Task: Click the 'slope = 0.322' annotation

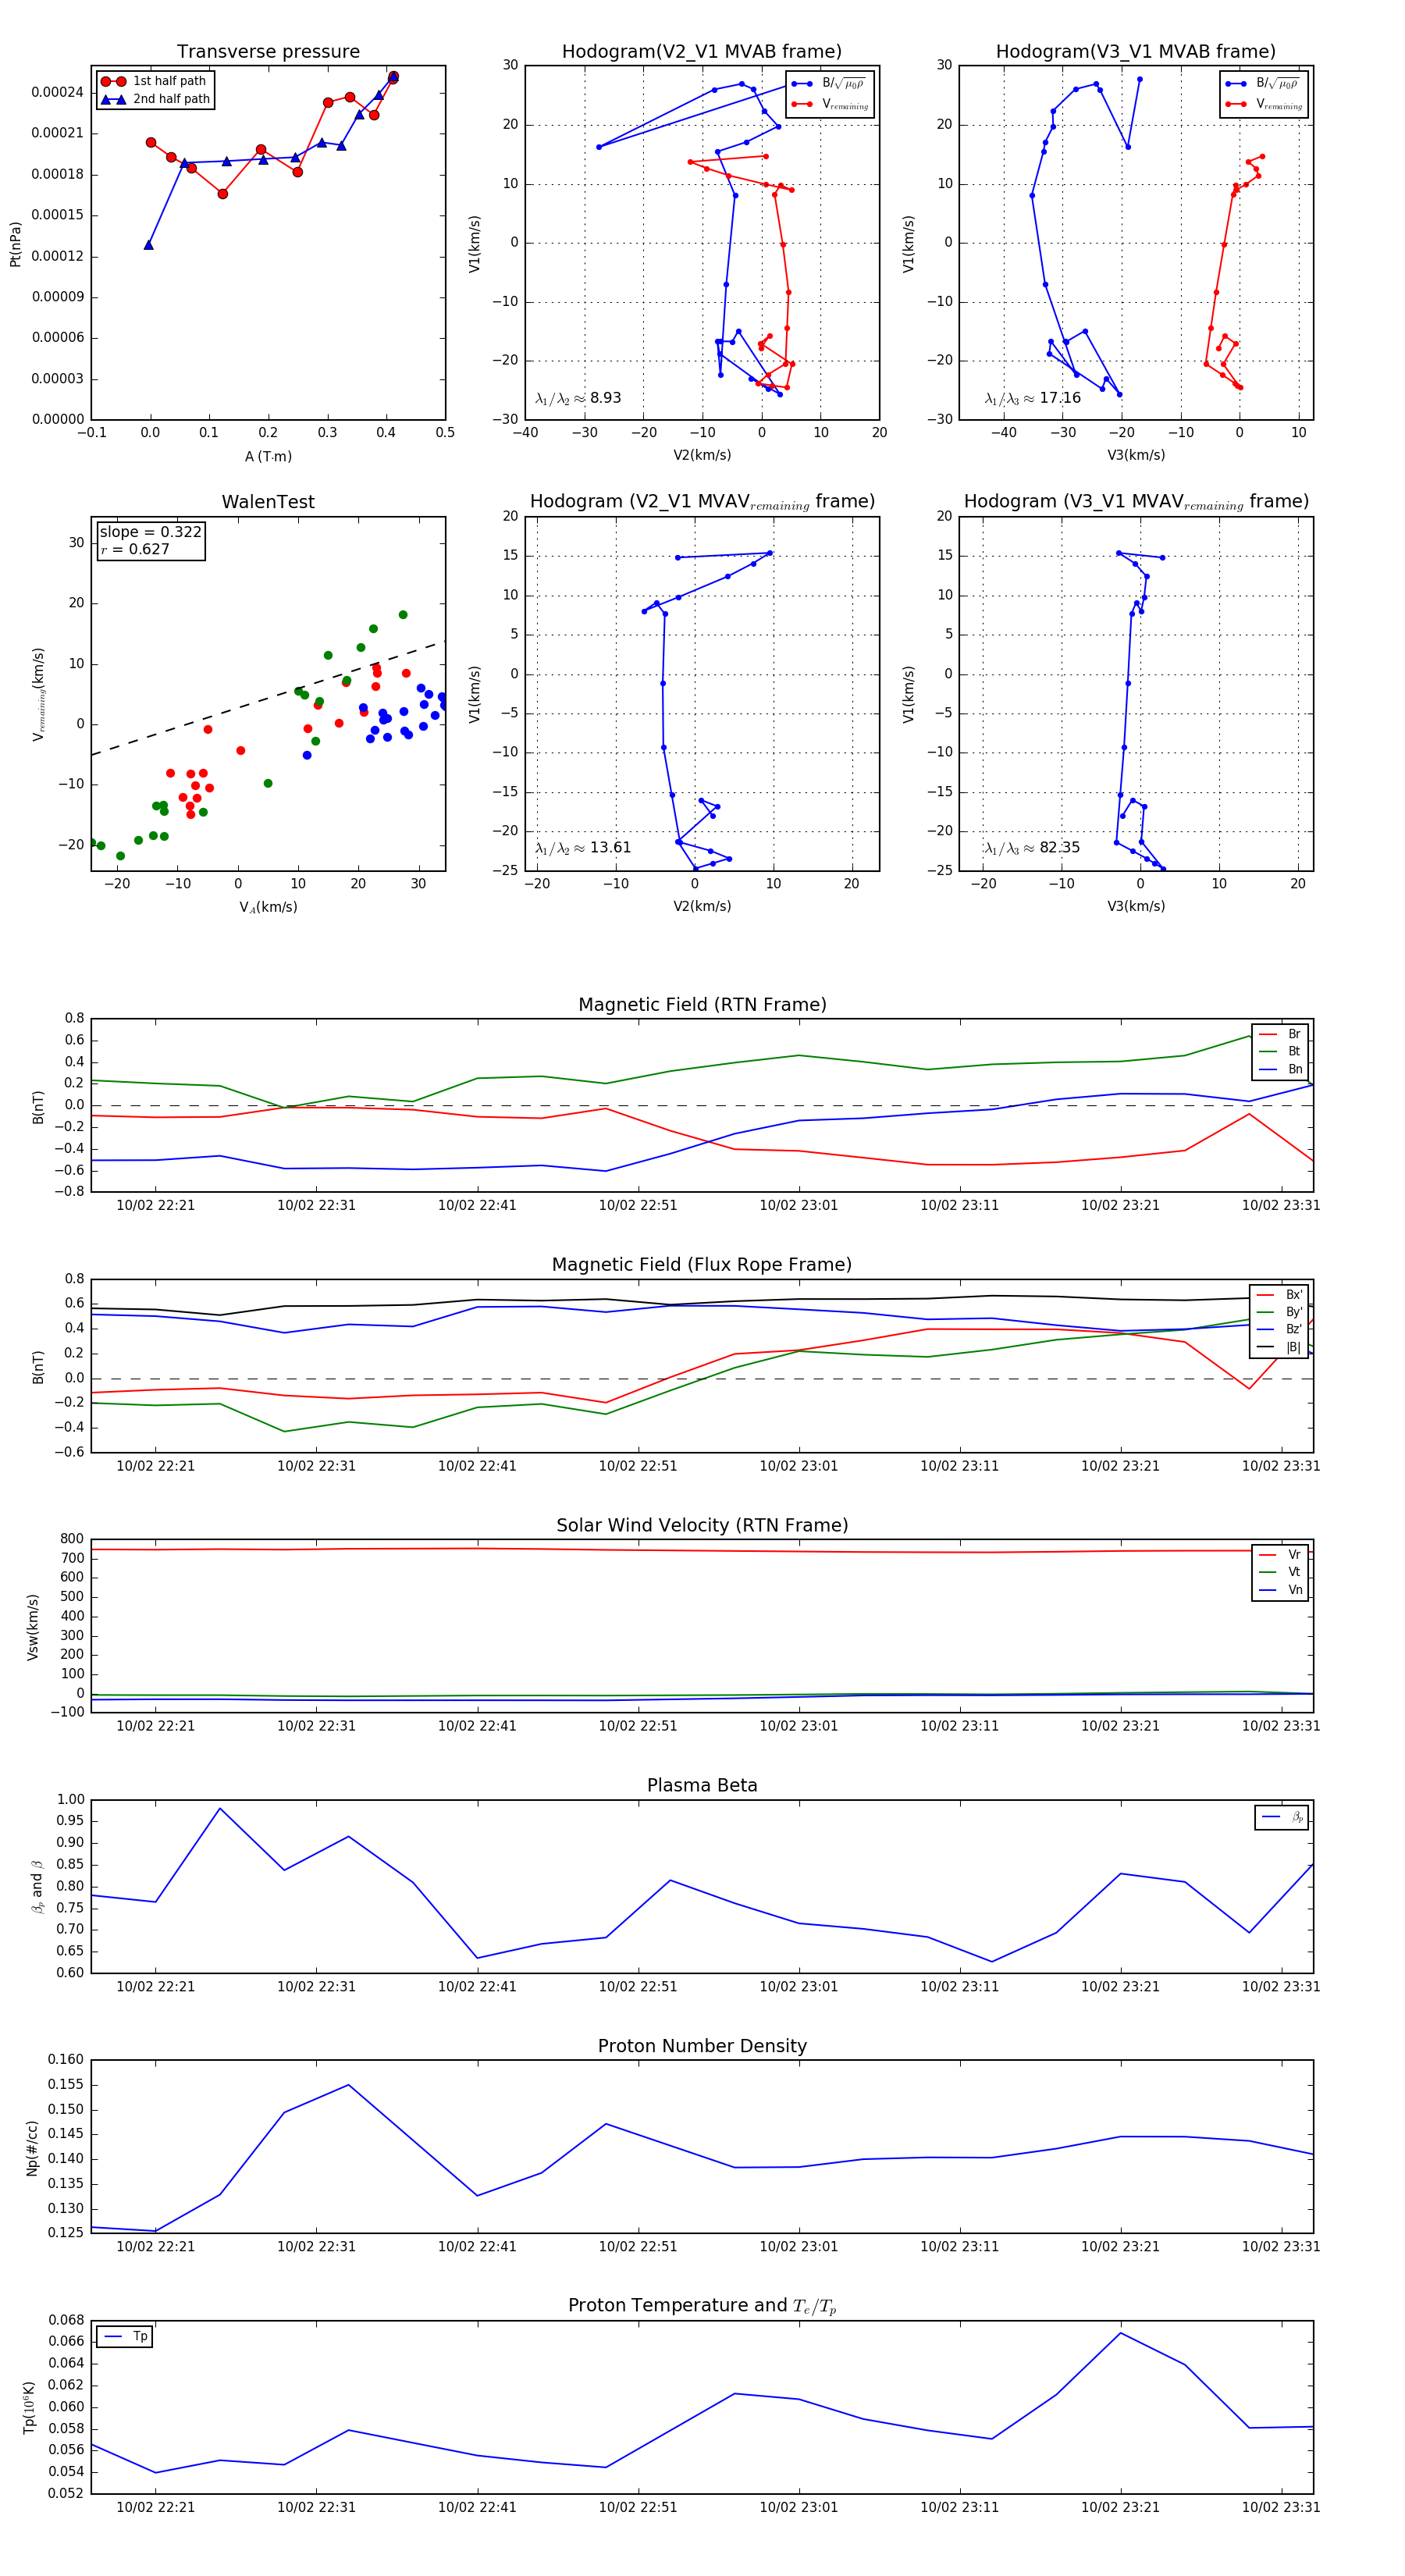Action: [150, 532]
